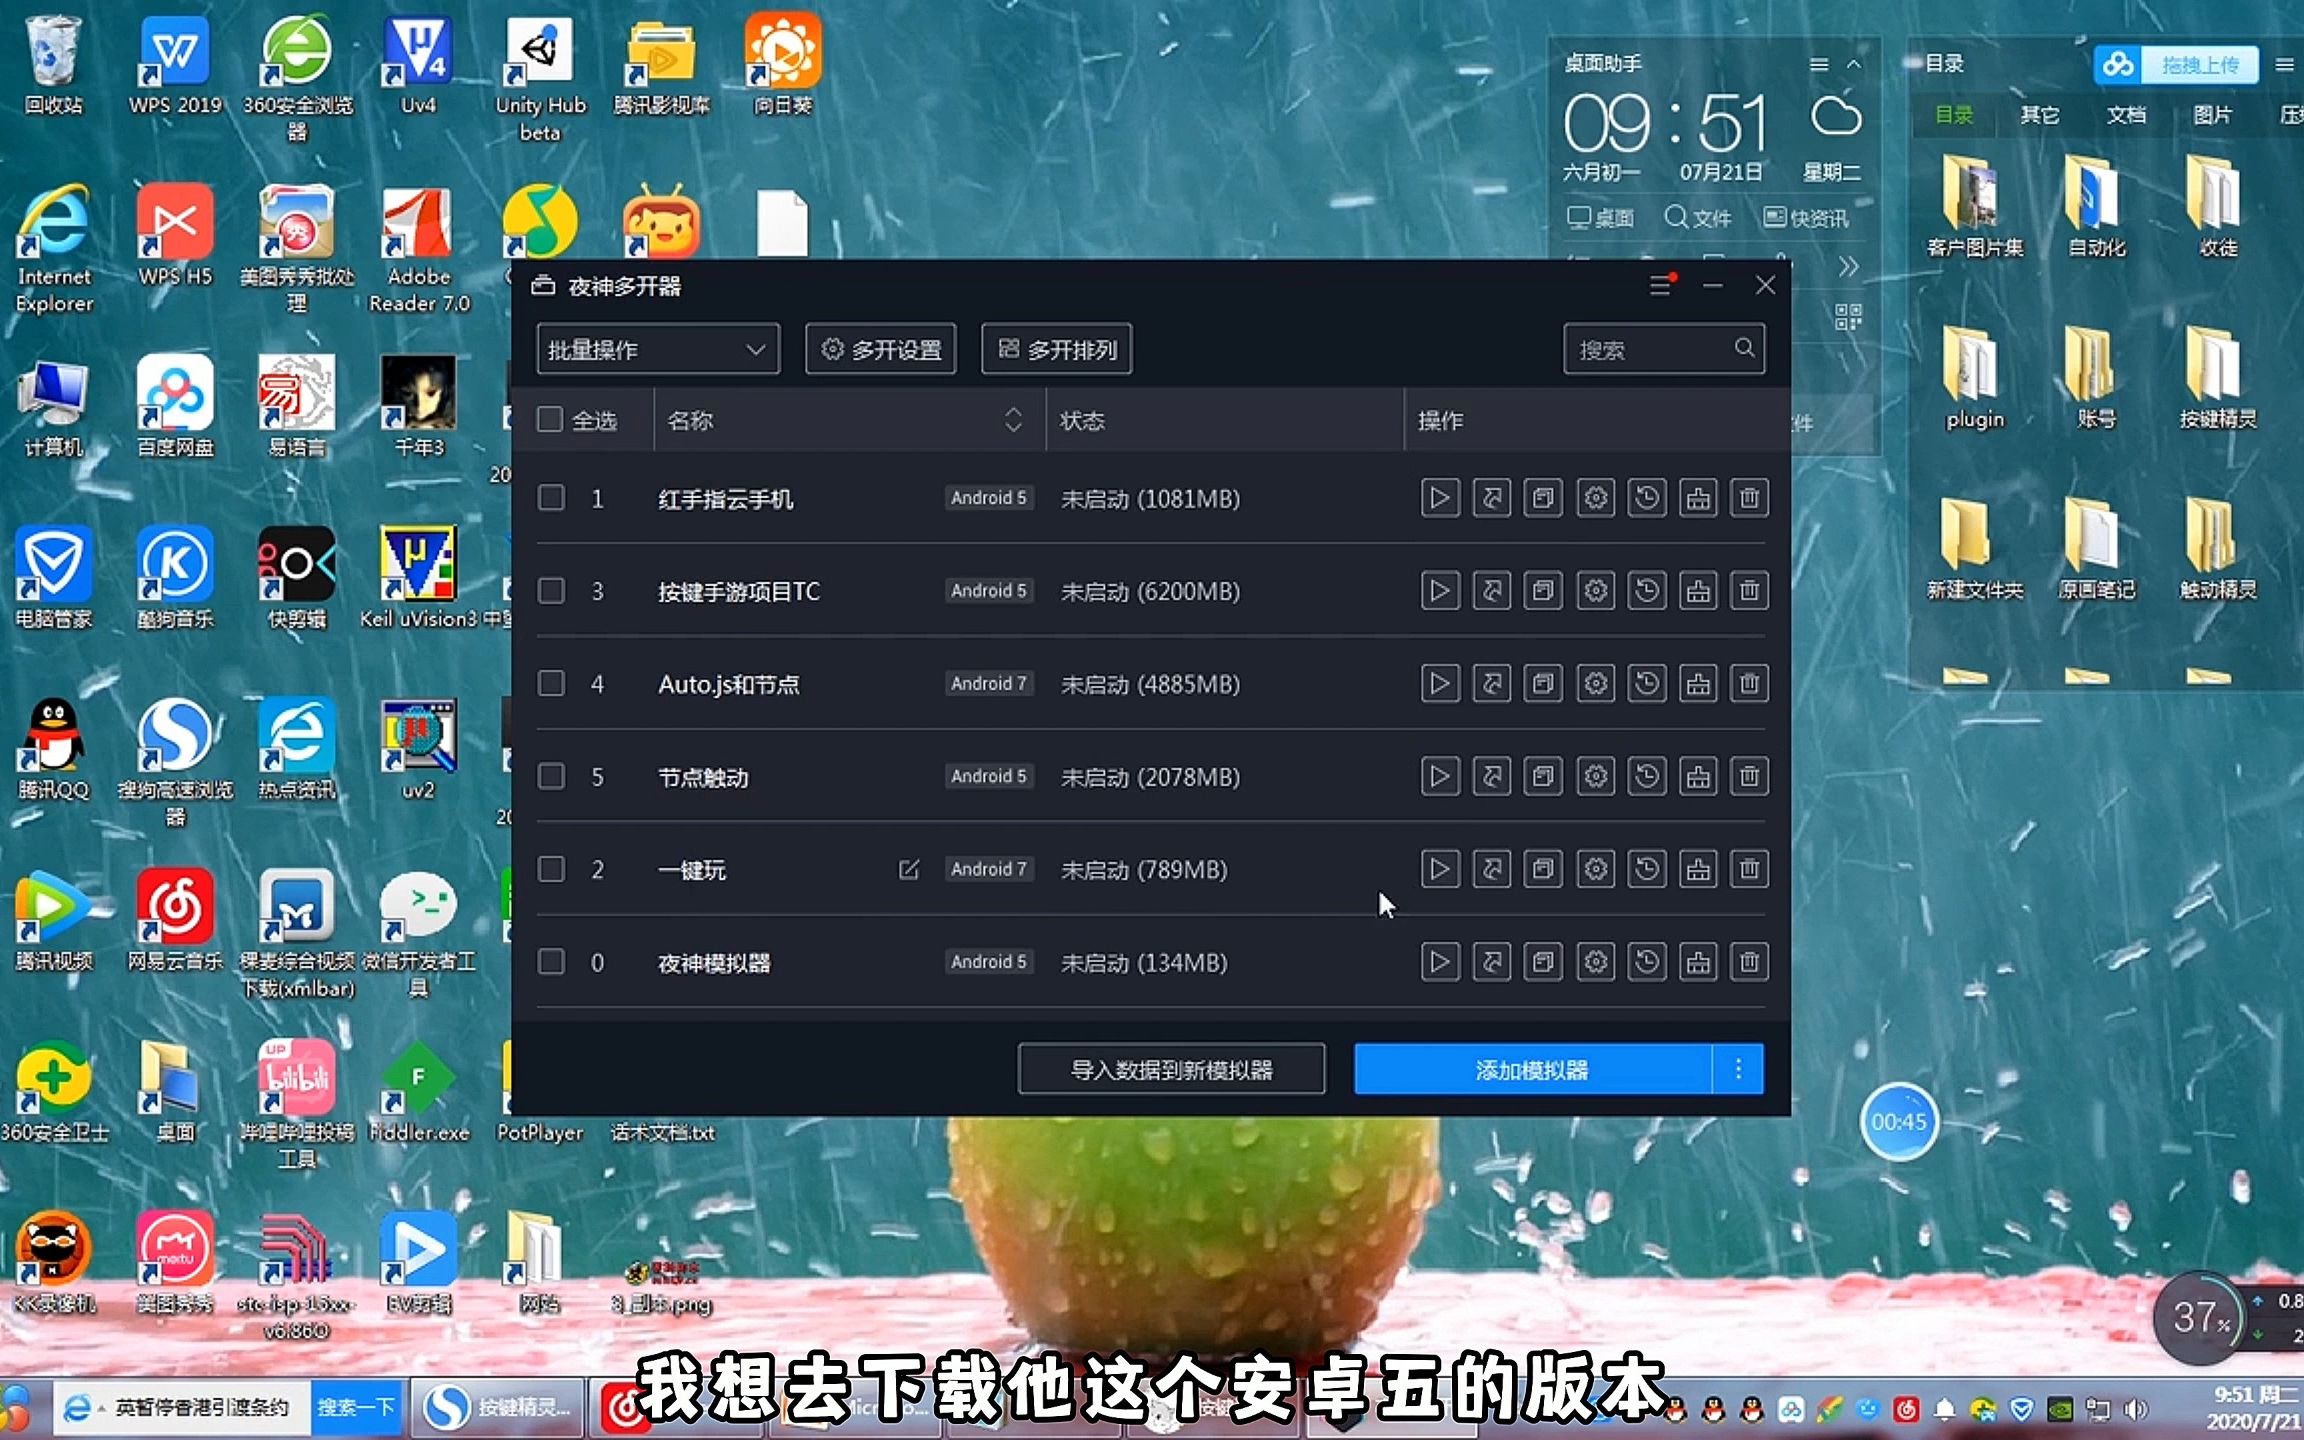
Task: Sort instances using the 名称 column chevron
Action: point(1013,420)
